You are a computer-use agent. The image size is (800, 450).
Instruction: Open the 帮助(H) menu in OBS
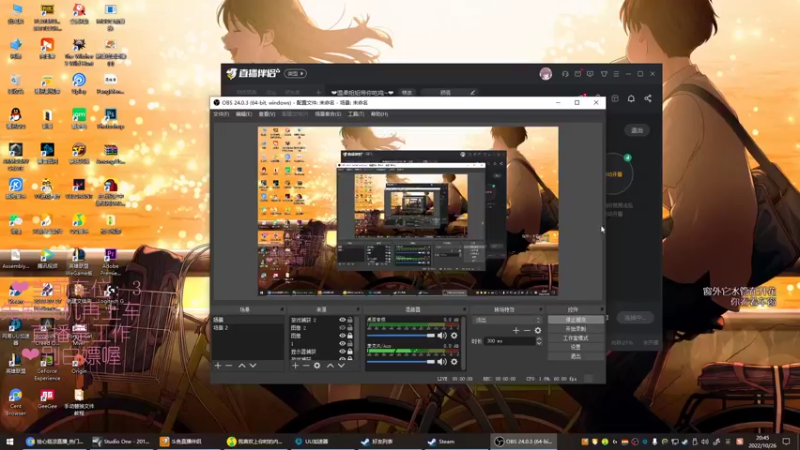click(379, 114)
